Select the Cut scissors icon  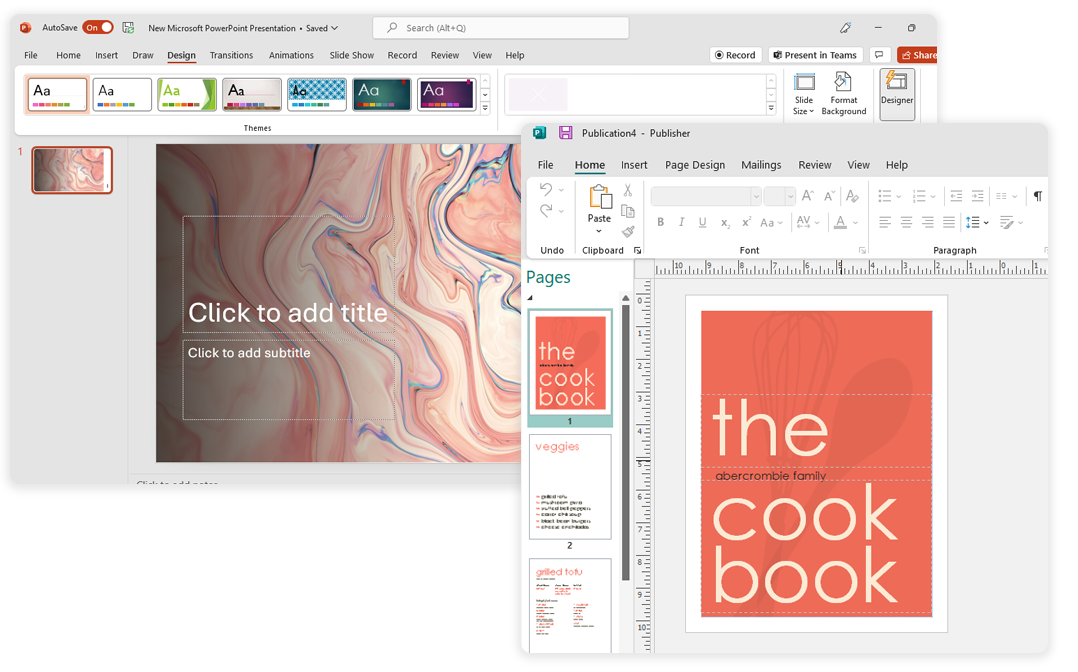(628, 190)
